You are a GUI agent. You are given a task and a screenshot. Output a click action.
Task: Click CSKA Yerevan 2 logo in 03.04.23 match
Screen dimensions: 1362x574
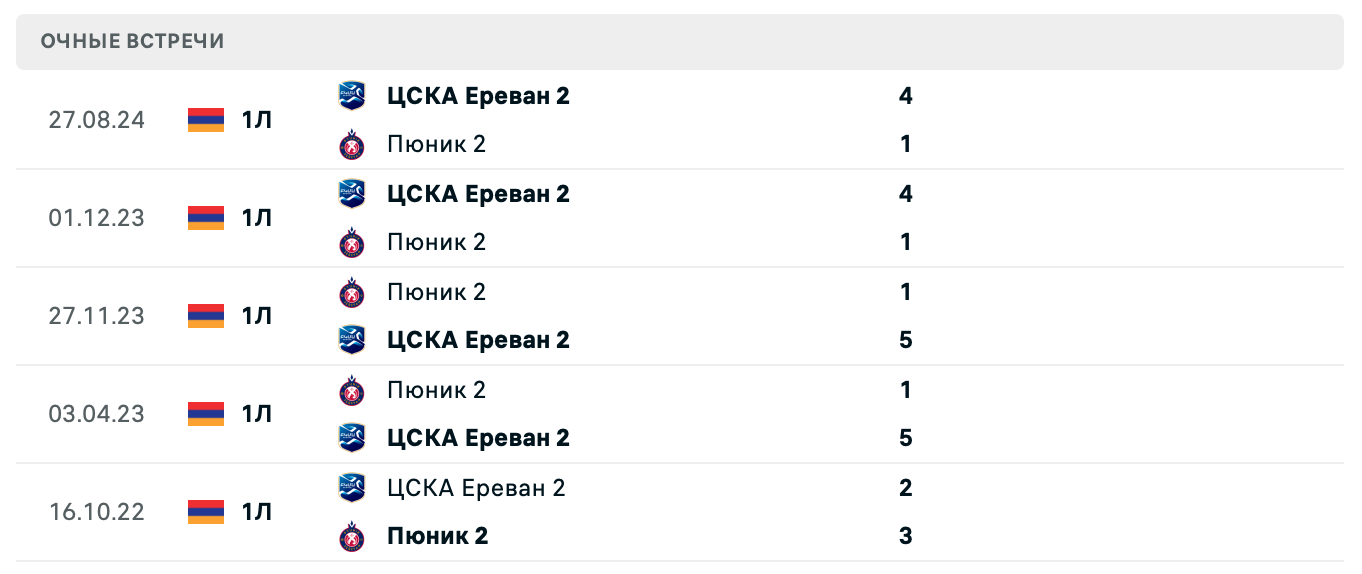(x=352, y=438)
